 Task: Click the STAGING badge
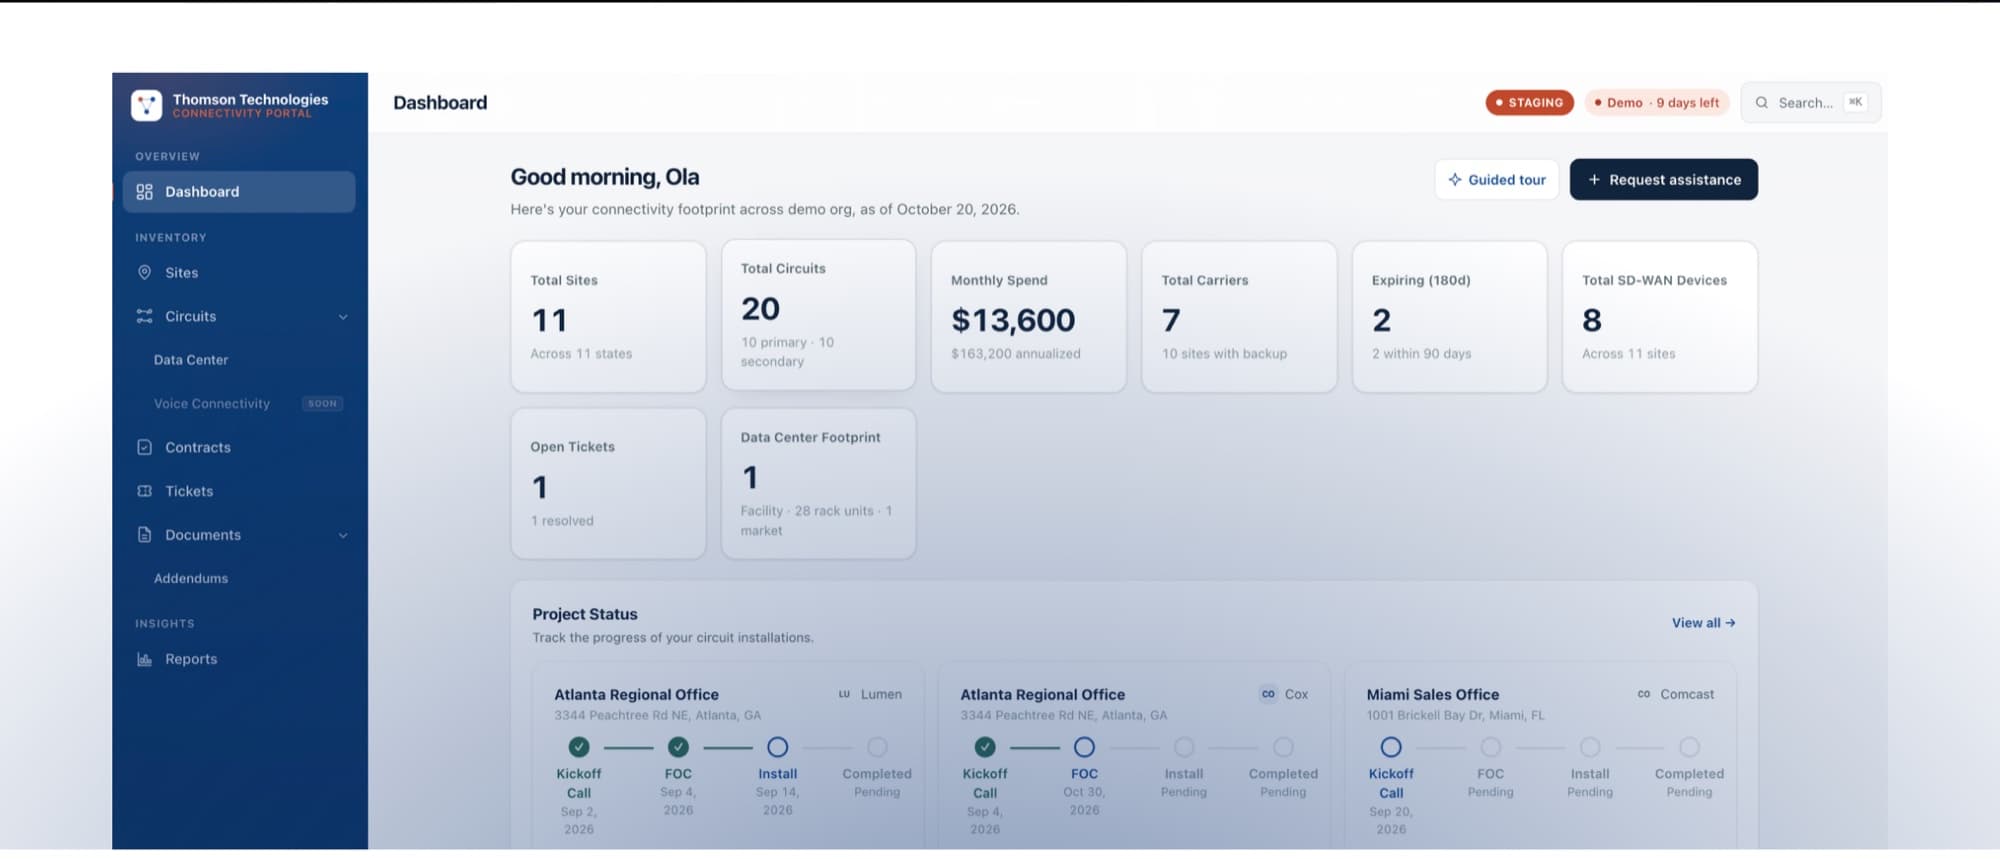[x=1529, y=103]
